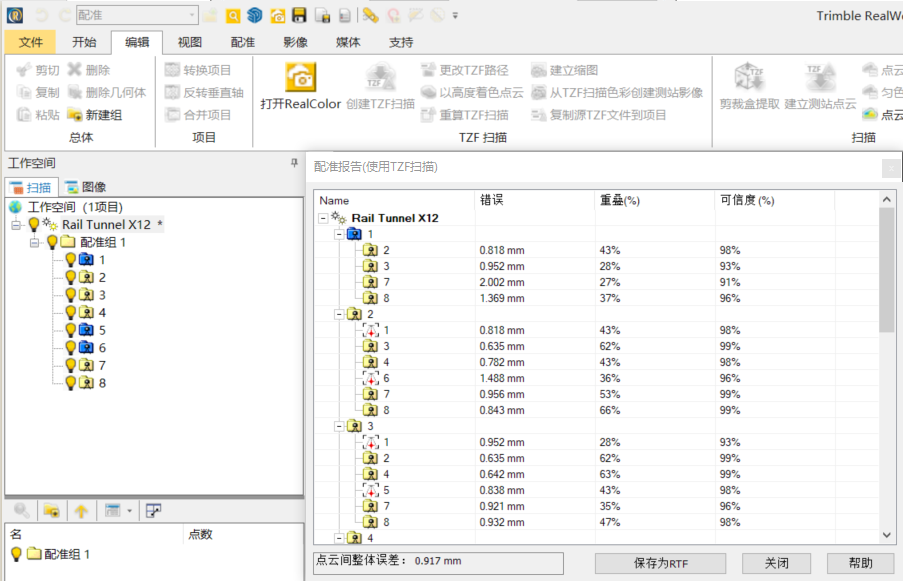Open the quick access toolbar customize arrow
This screenshot has height=581, width=903.
pyautogui.click(x=455, y=16)
